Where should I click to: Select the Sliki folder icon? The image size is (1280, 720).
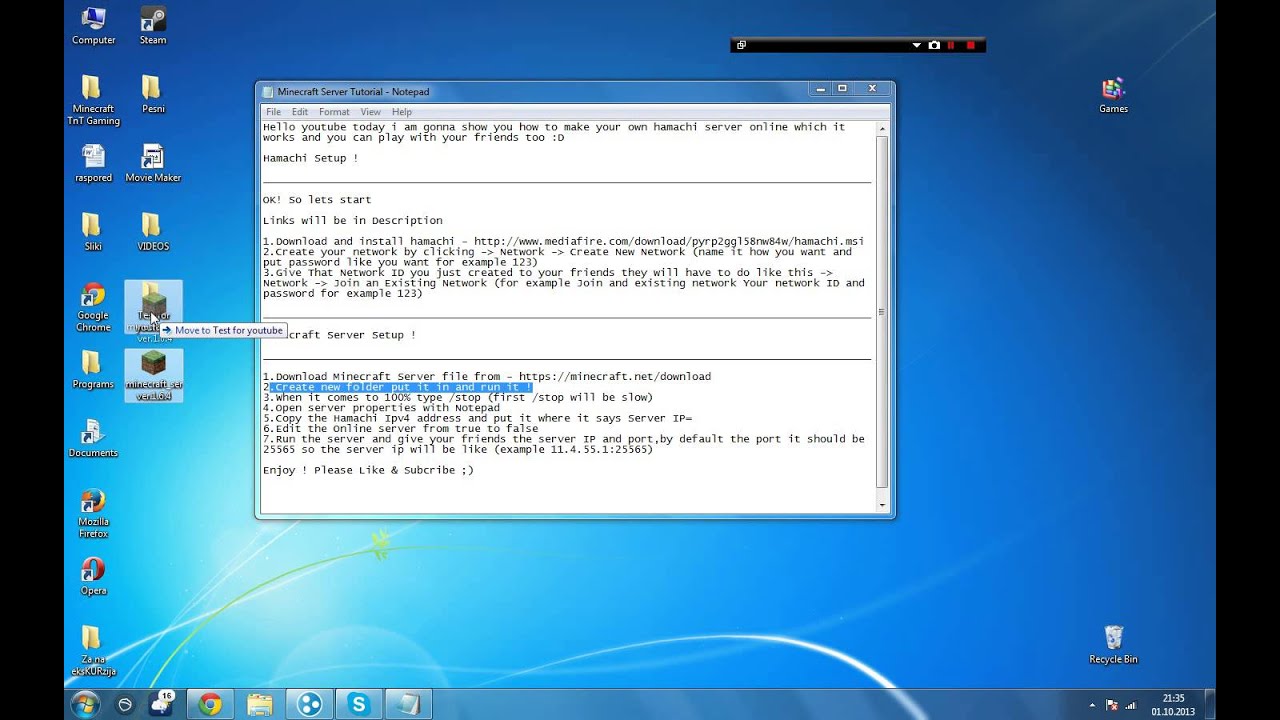93,231
